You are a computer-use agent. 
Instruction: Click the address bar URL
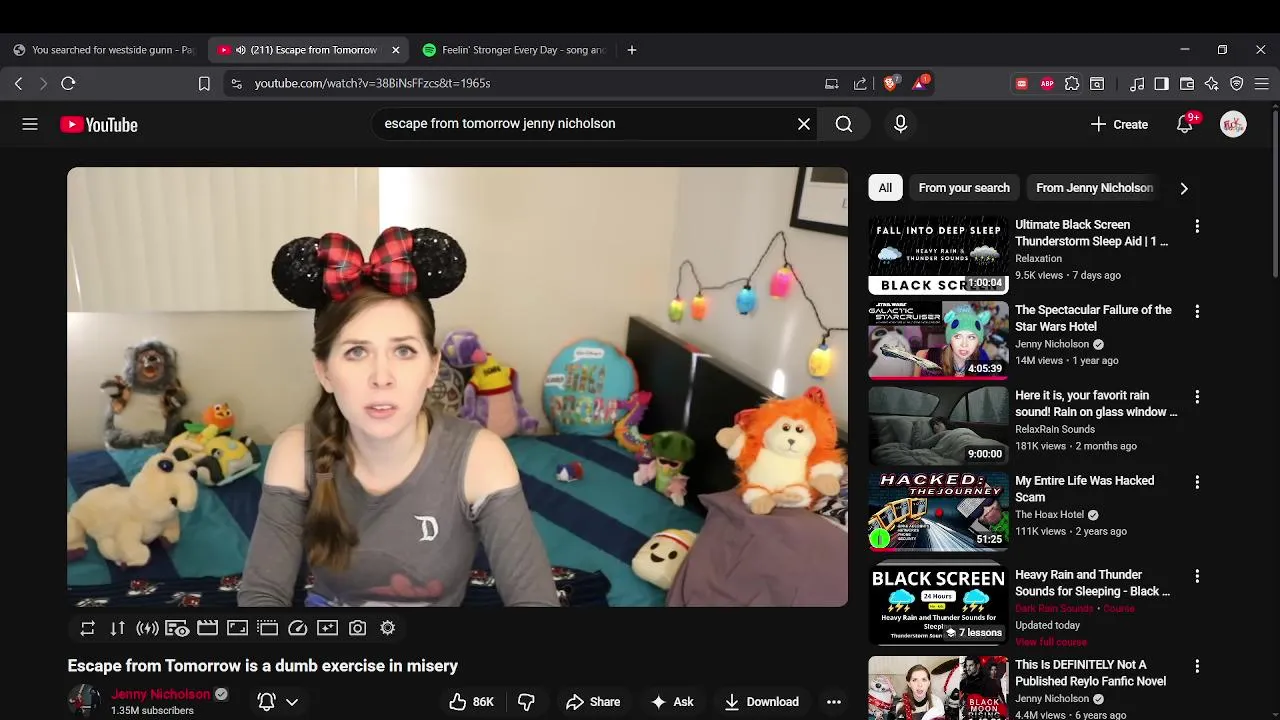(372, 84)
